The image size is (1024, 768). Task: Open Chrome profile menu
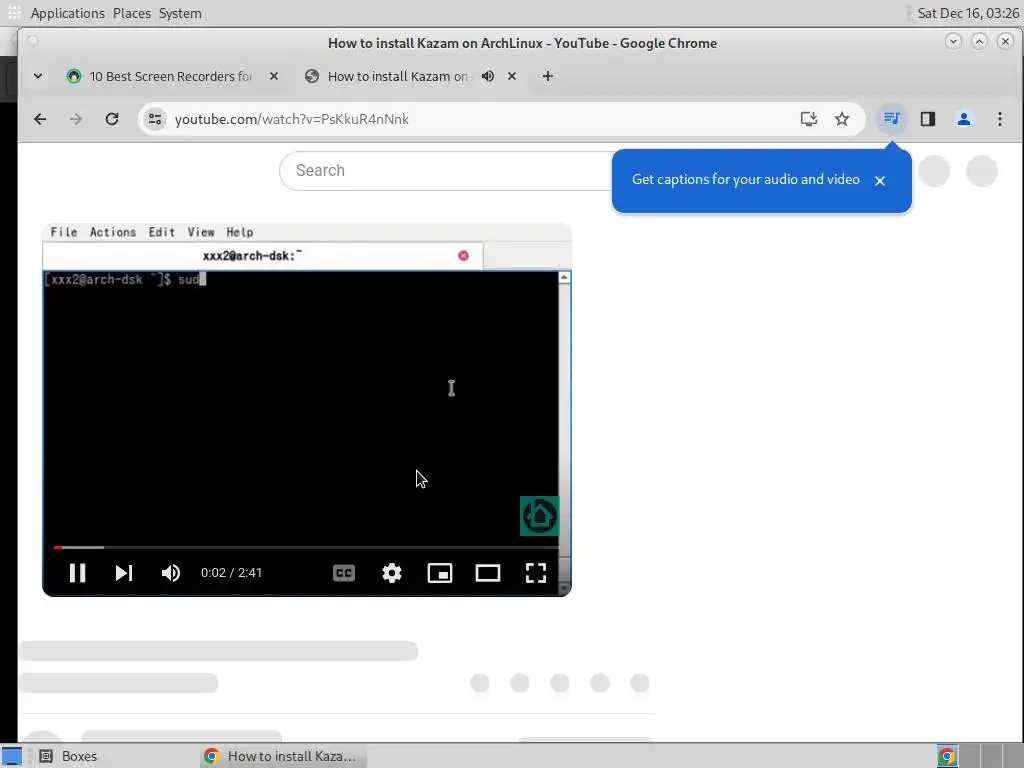click(963, 119)
